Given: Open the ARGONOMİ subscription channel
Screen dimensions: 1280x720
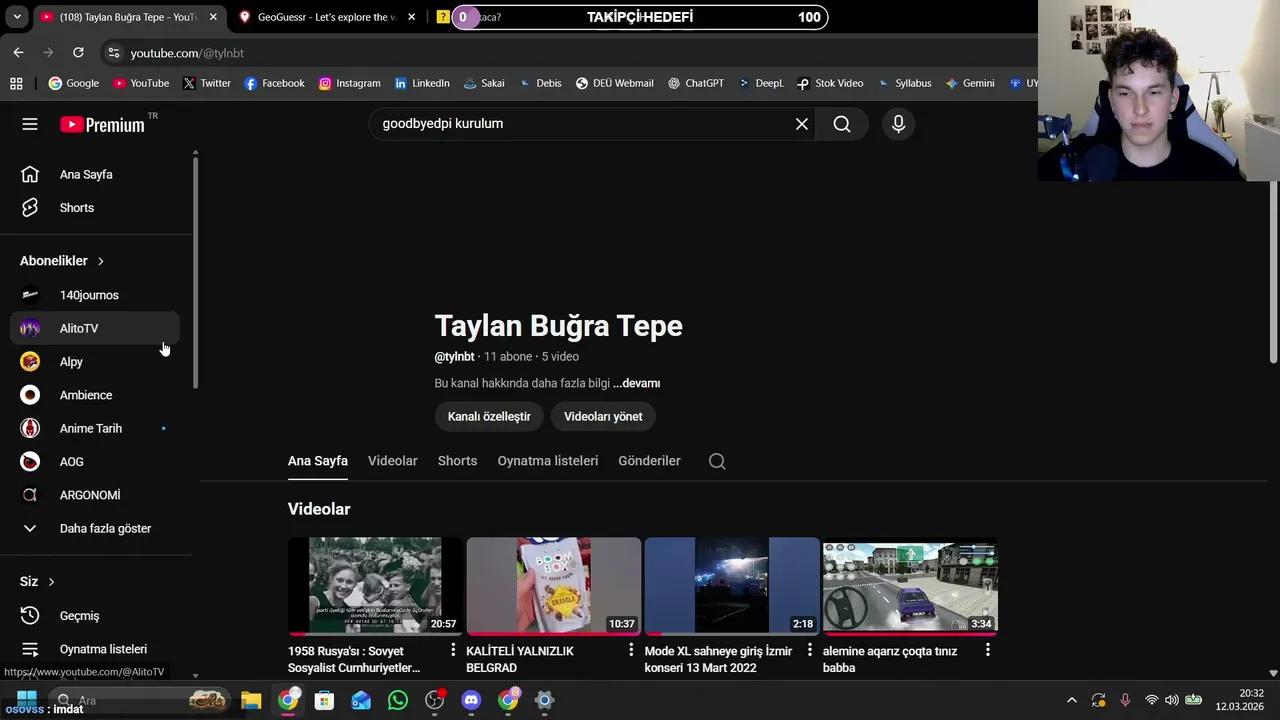Looking at the screenshot, I should [96, 495].
